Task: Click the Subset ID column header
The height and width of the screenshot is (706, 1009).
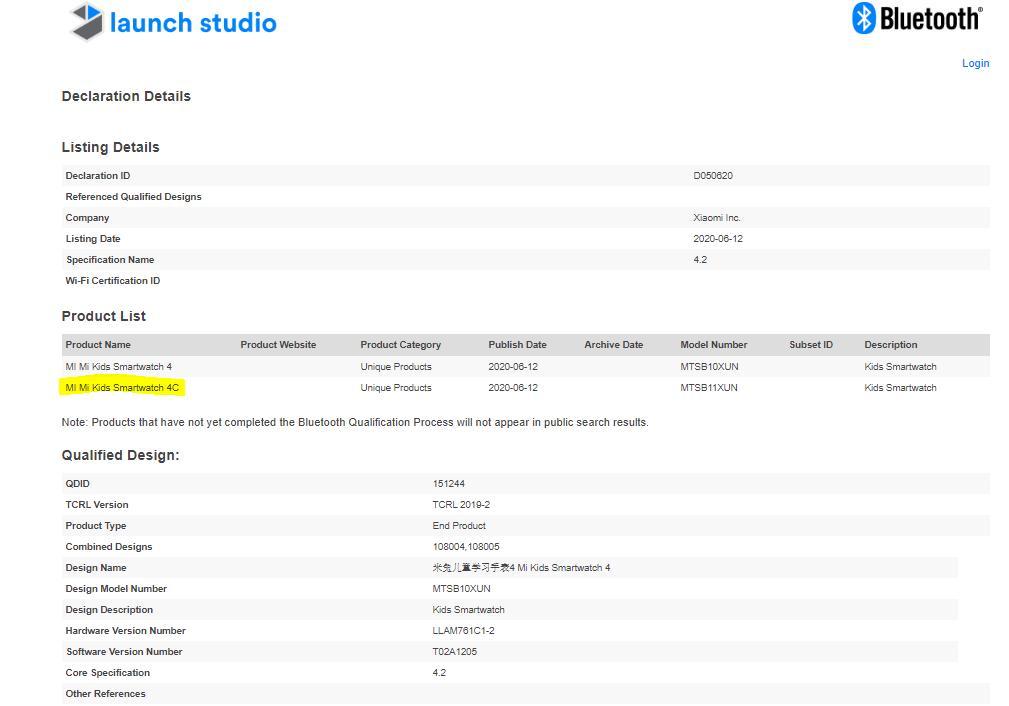Action: [810, 345]
